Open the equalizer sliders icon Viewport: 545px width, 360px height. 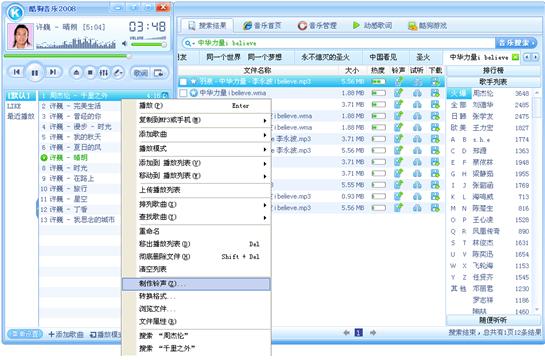point(104,73)
